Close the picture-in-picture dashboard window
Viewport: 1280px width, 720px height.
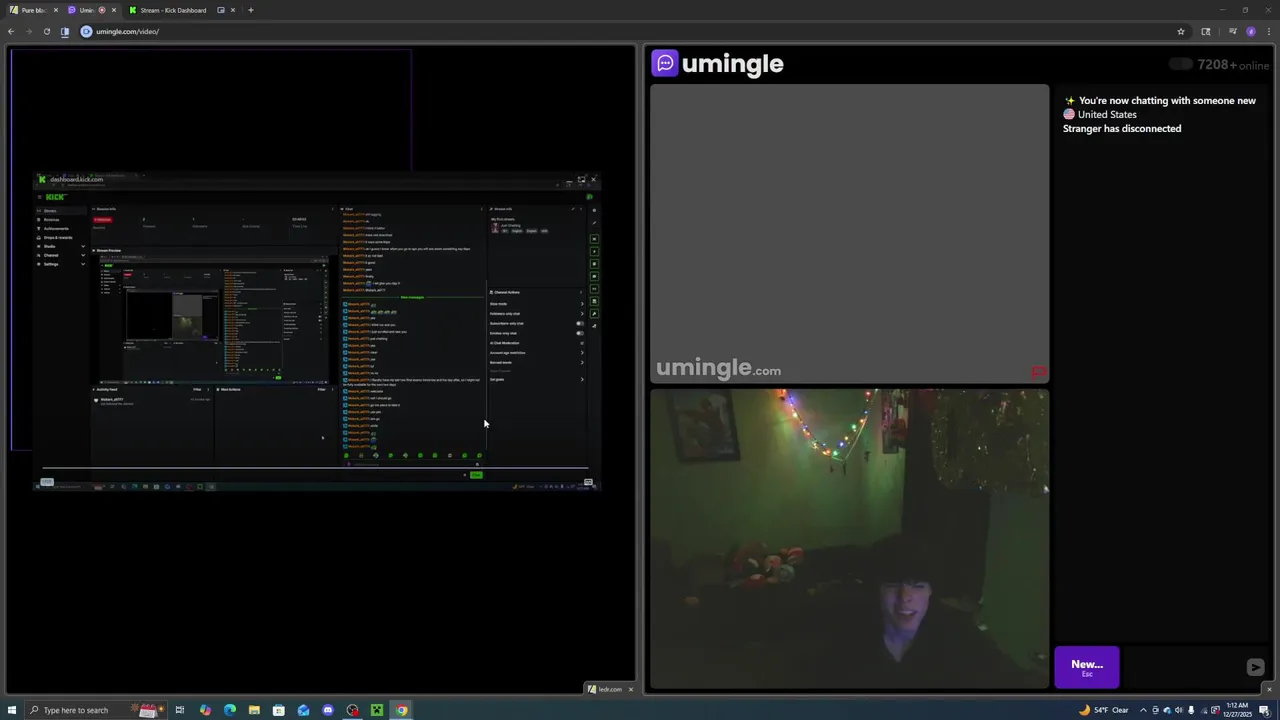tap(593, 180)
